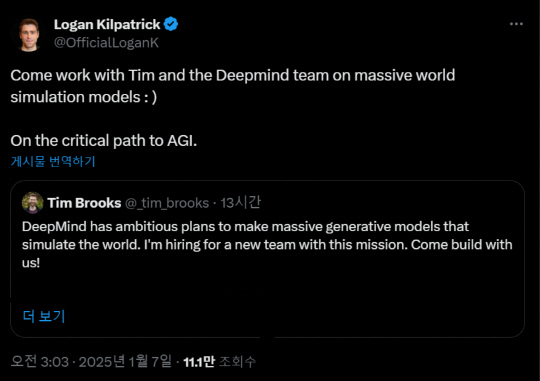Viewport: 540px width, 381px height.
Task: Click the quoted DeepMind tweet text
Action: click(267, 245)
